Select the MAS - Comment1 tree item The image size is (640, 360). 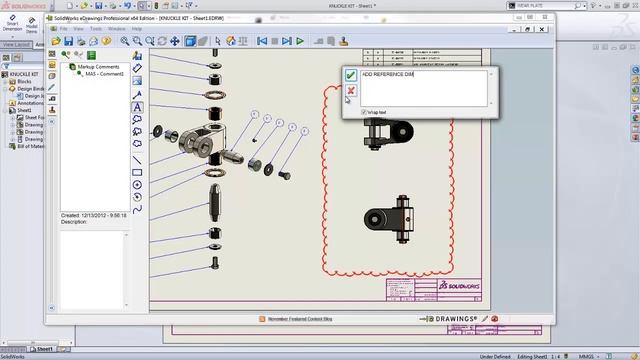tap(104, 74)
